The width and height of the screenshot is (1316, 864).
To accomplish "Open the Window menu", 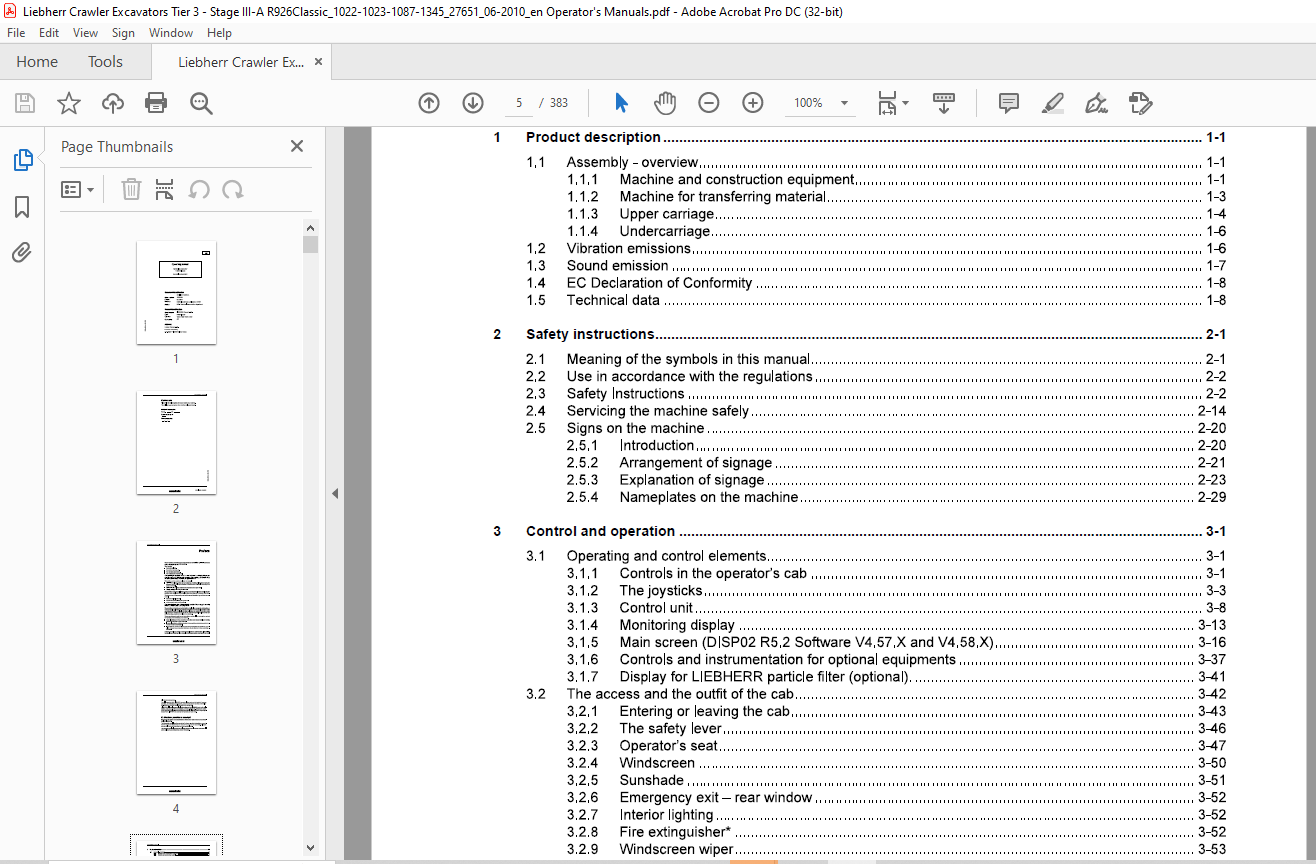I will tap(171, 33).
